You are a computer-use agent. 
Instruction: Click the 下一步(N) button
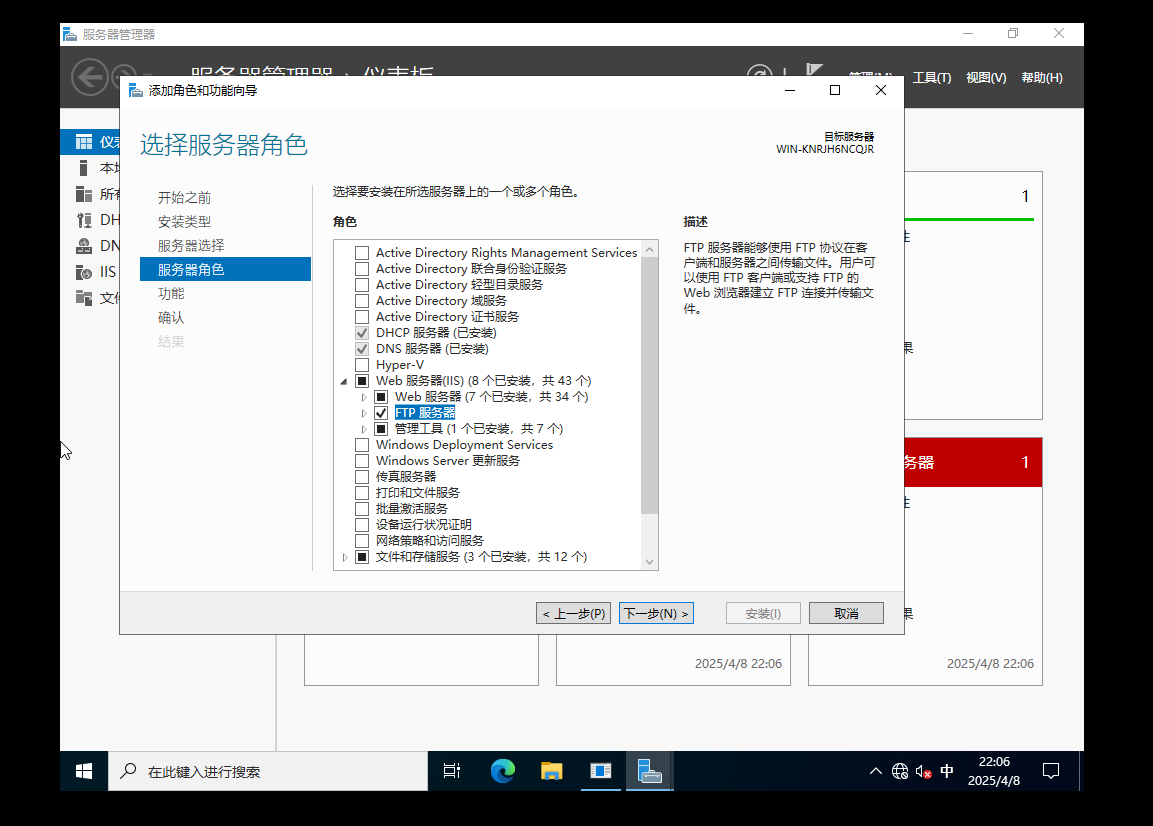click(x=657, y=613)
